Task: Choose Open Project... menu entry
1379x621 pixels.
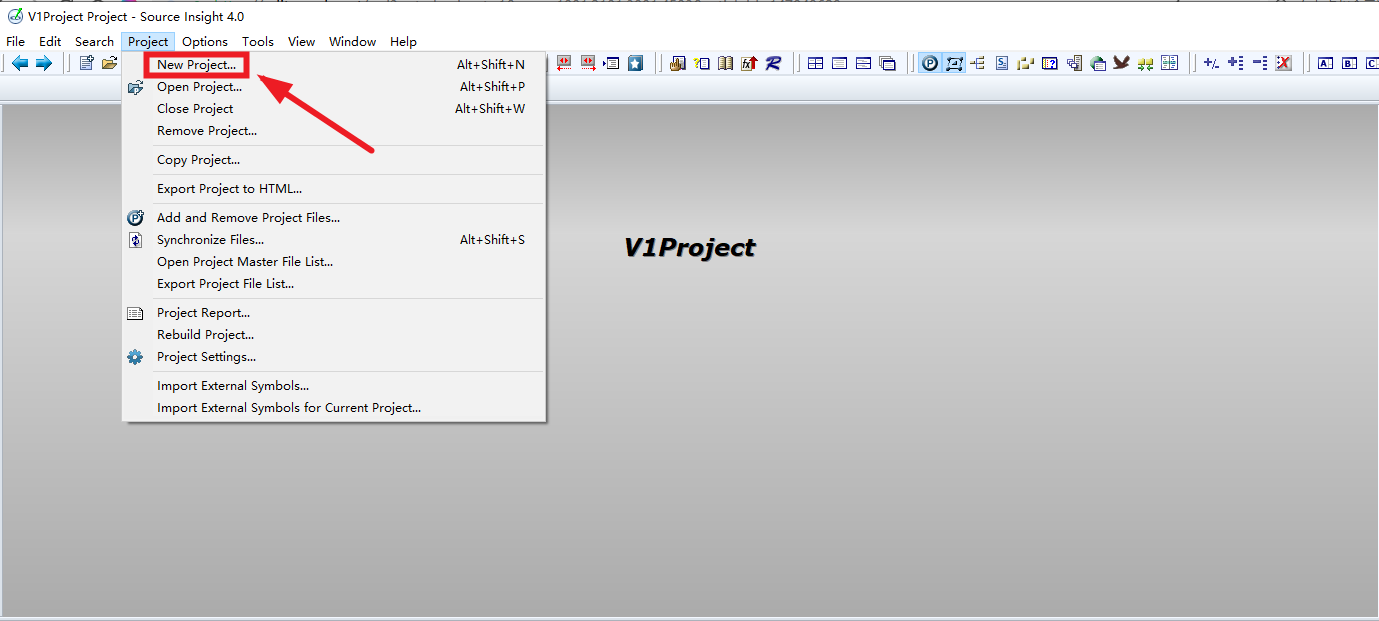Action: 334,87
